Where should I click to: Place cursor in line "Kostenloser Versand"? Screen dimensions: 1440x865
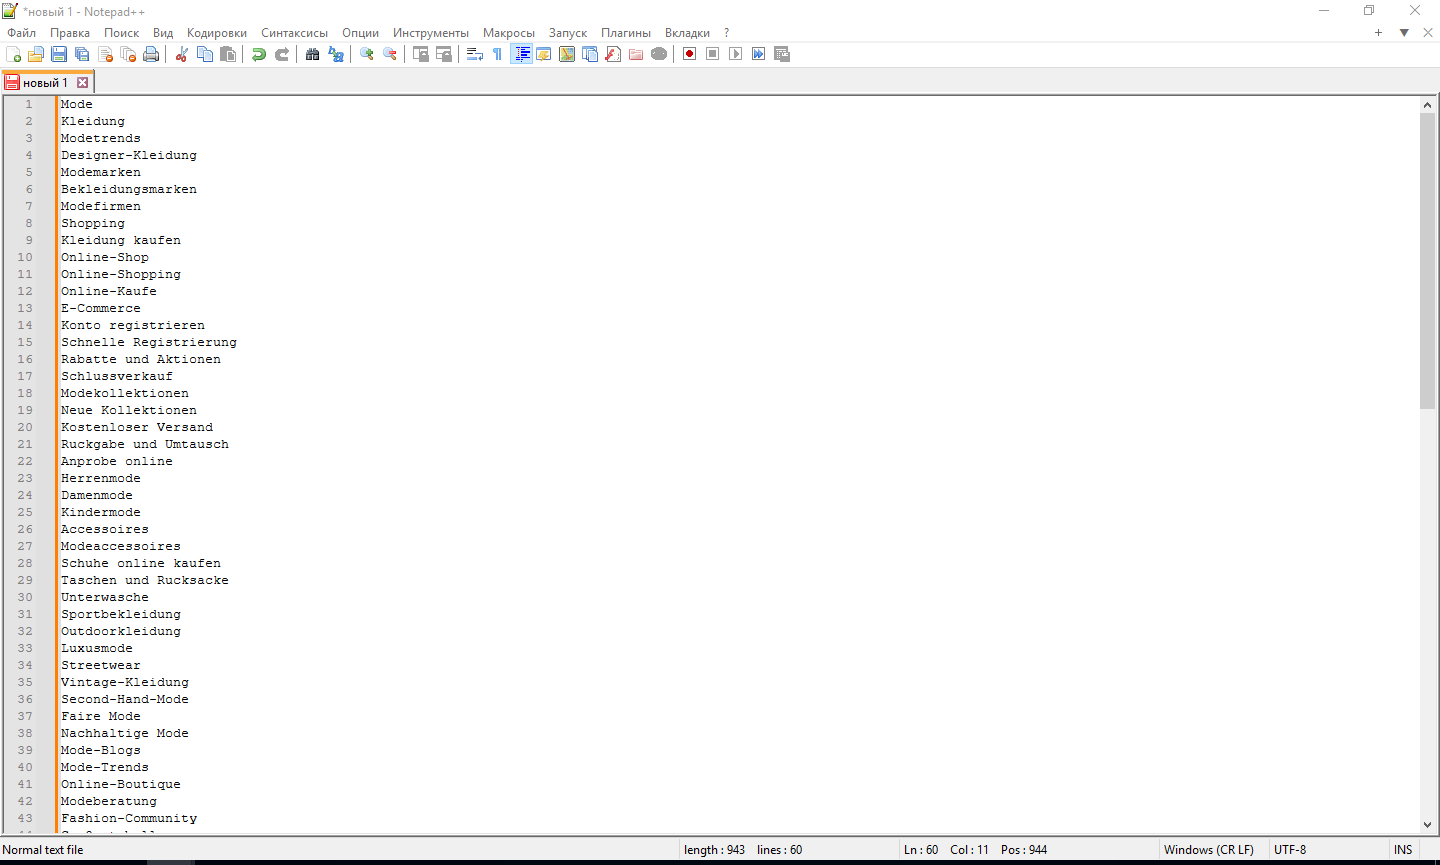tap(137, 427)
